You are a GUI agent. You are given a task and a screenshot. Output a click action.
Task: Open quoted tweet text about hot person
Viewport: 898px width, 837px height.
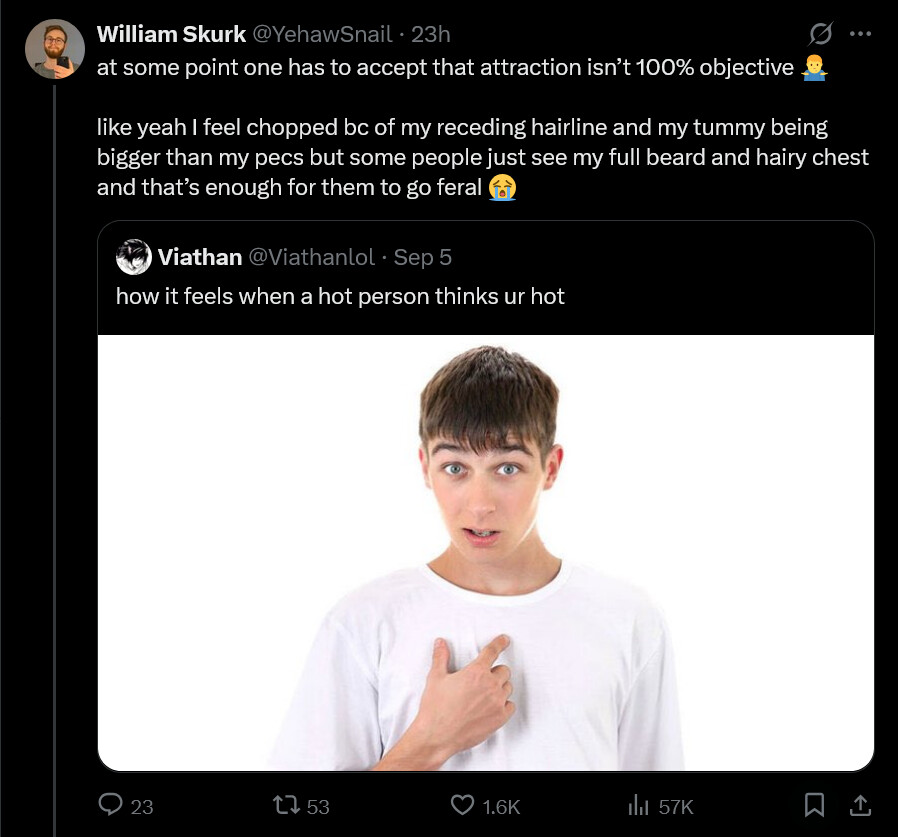(x=340, y=296)
